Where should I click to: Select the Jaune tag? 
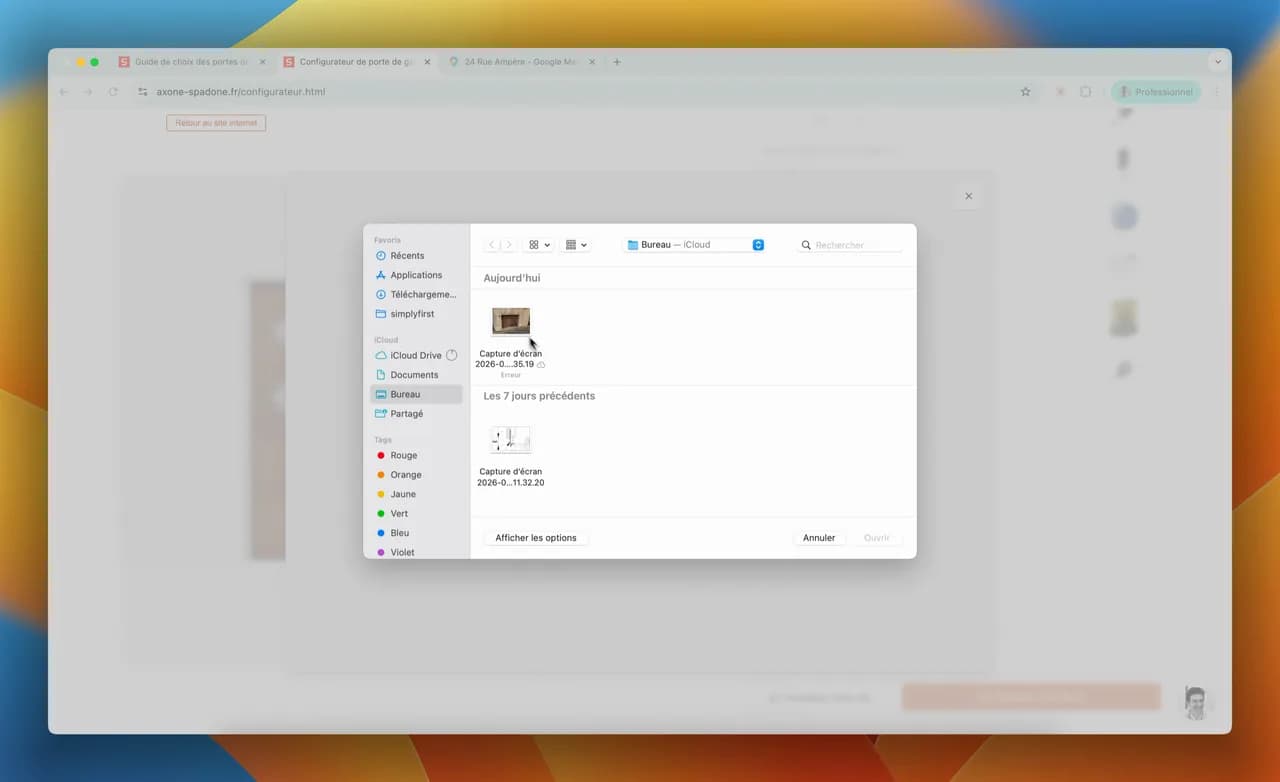(416, 494)
